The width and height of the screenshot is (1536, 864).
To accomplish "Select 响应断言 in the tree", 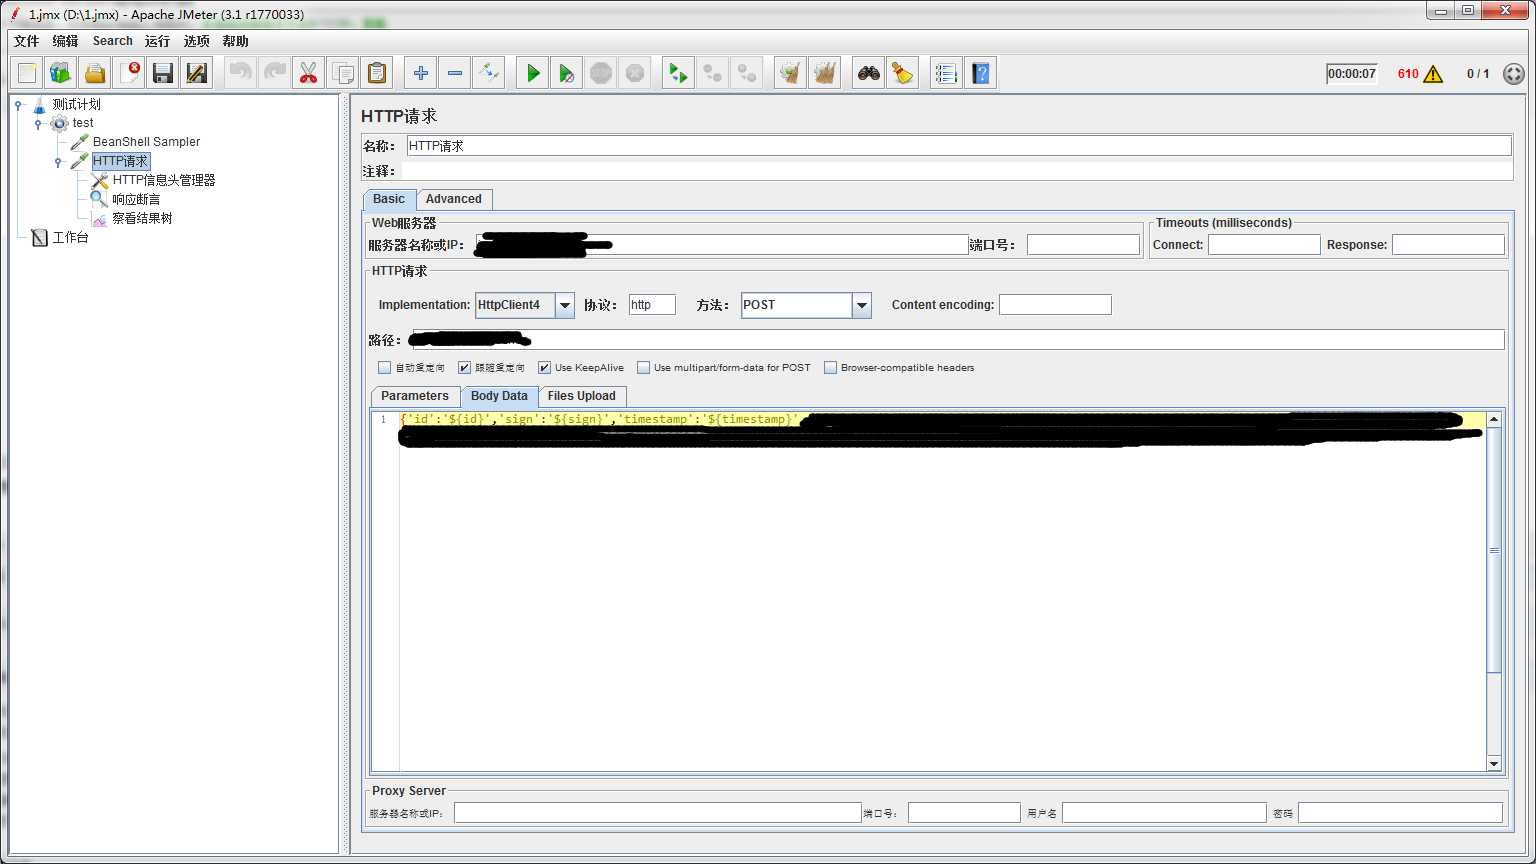I will point(136,199).
